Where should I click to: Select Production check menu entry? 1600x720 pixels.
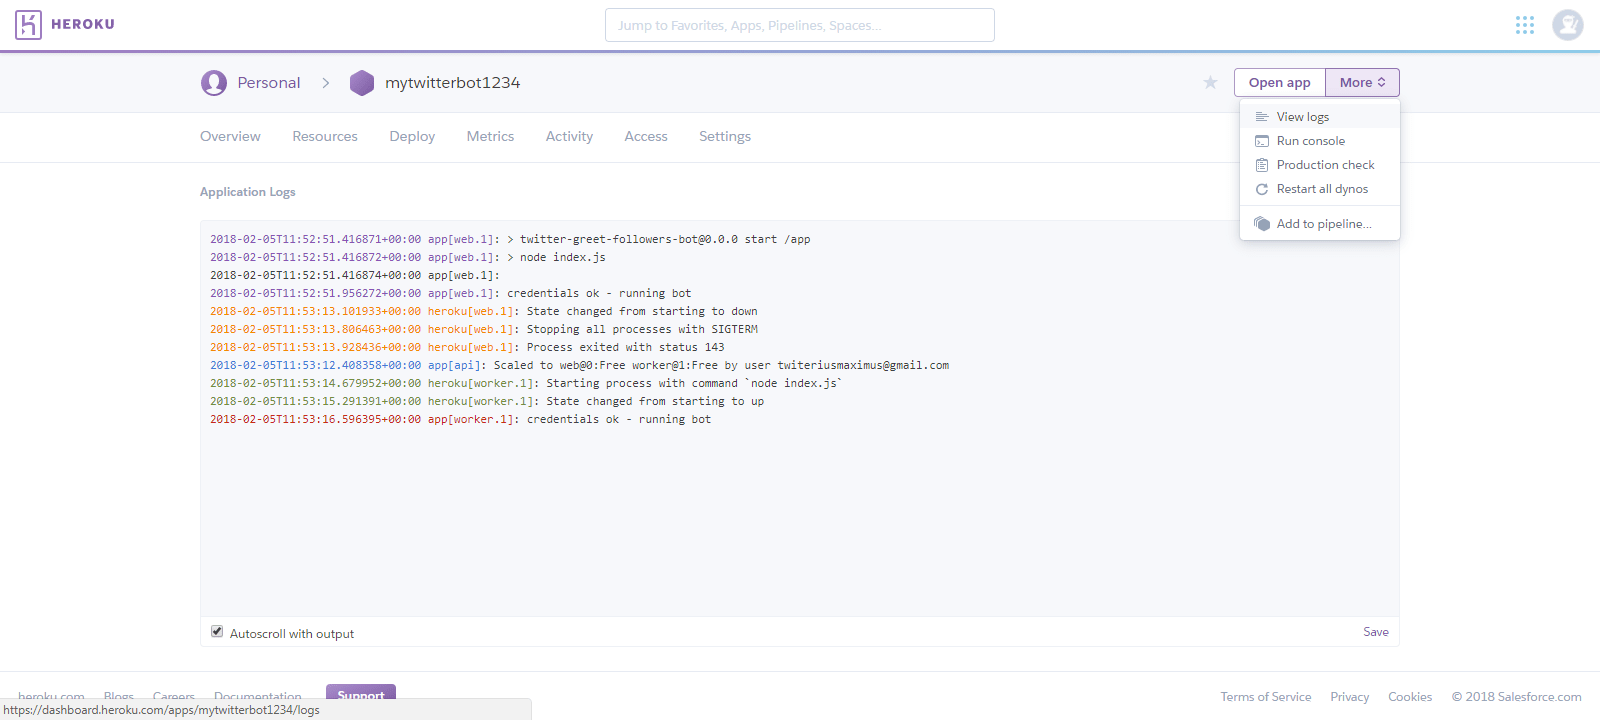[x=1320, y=165]
